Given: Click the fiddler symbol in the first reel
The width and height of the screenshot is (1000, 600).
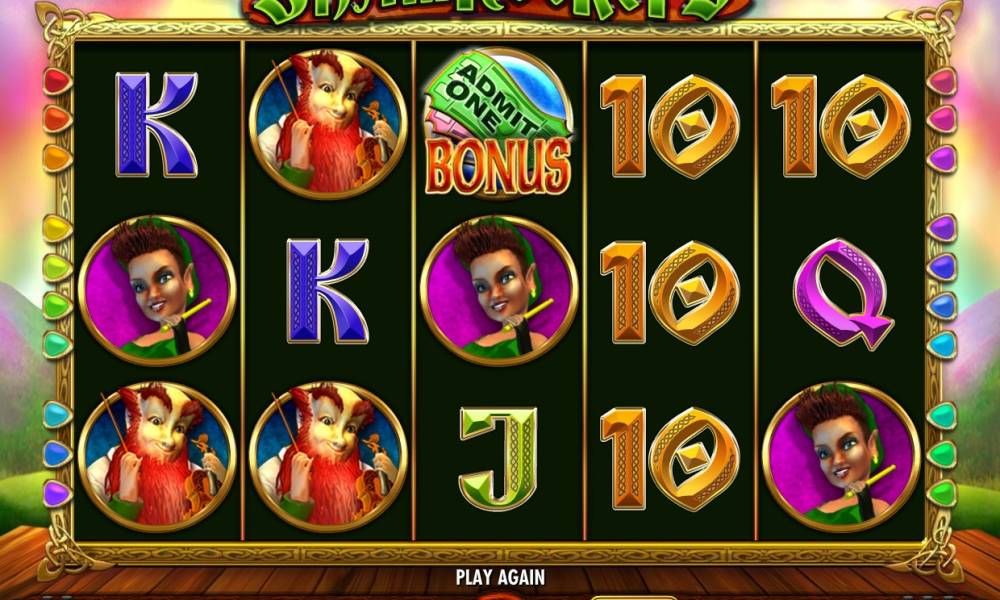Looking at the screenshot, I should pyautogui.click(x=157, y=457).
